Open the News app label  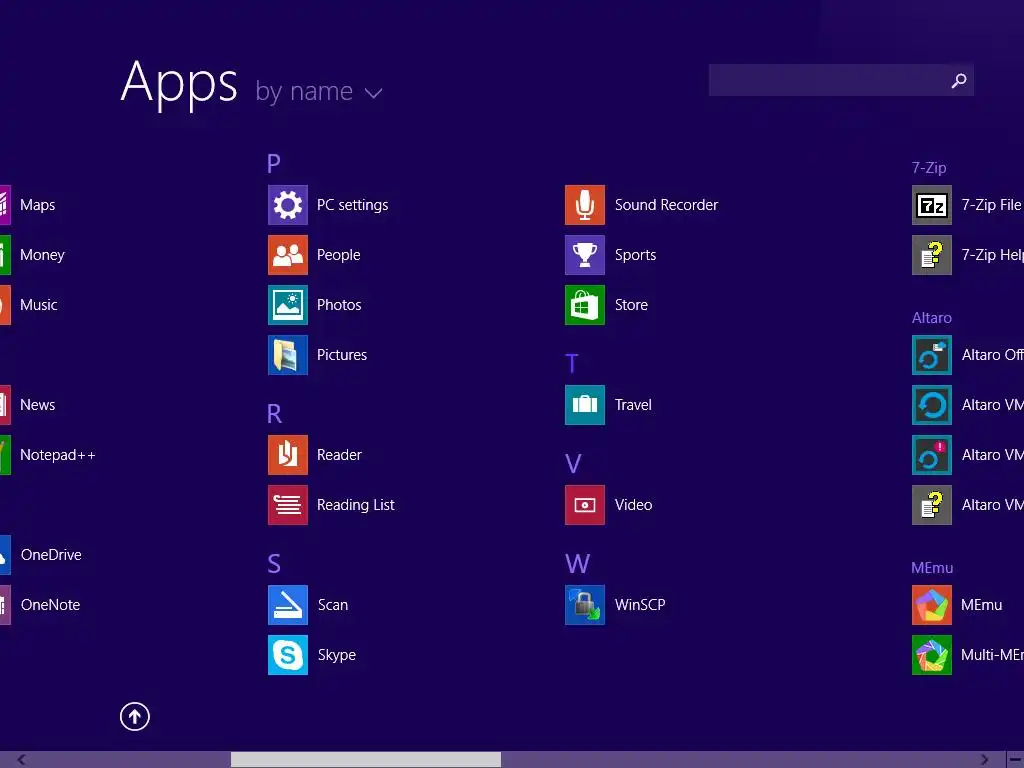click(37, 405)
